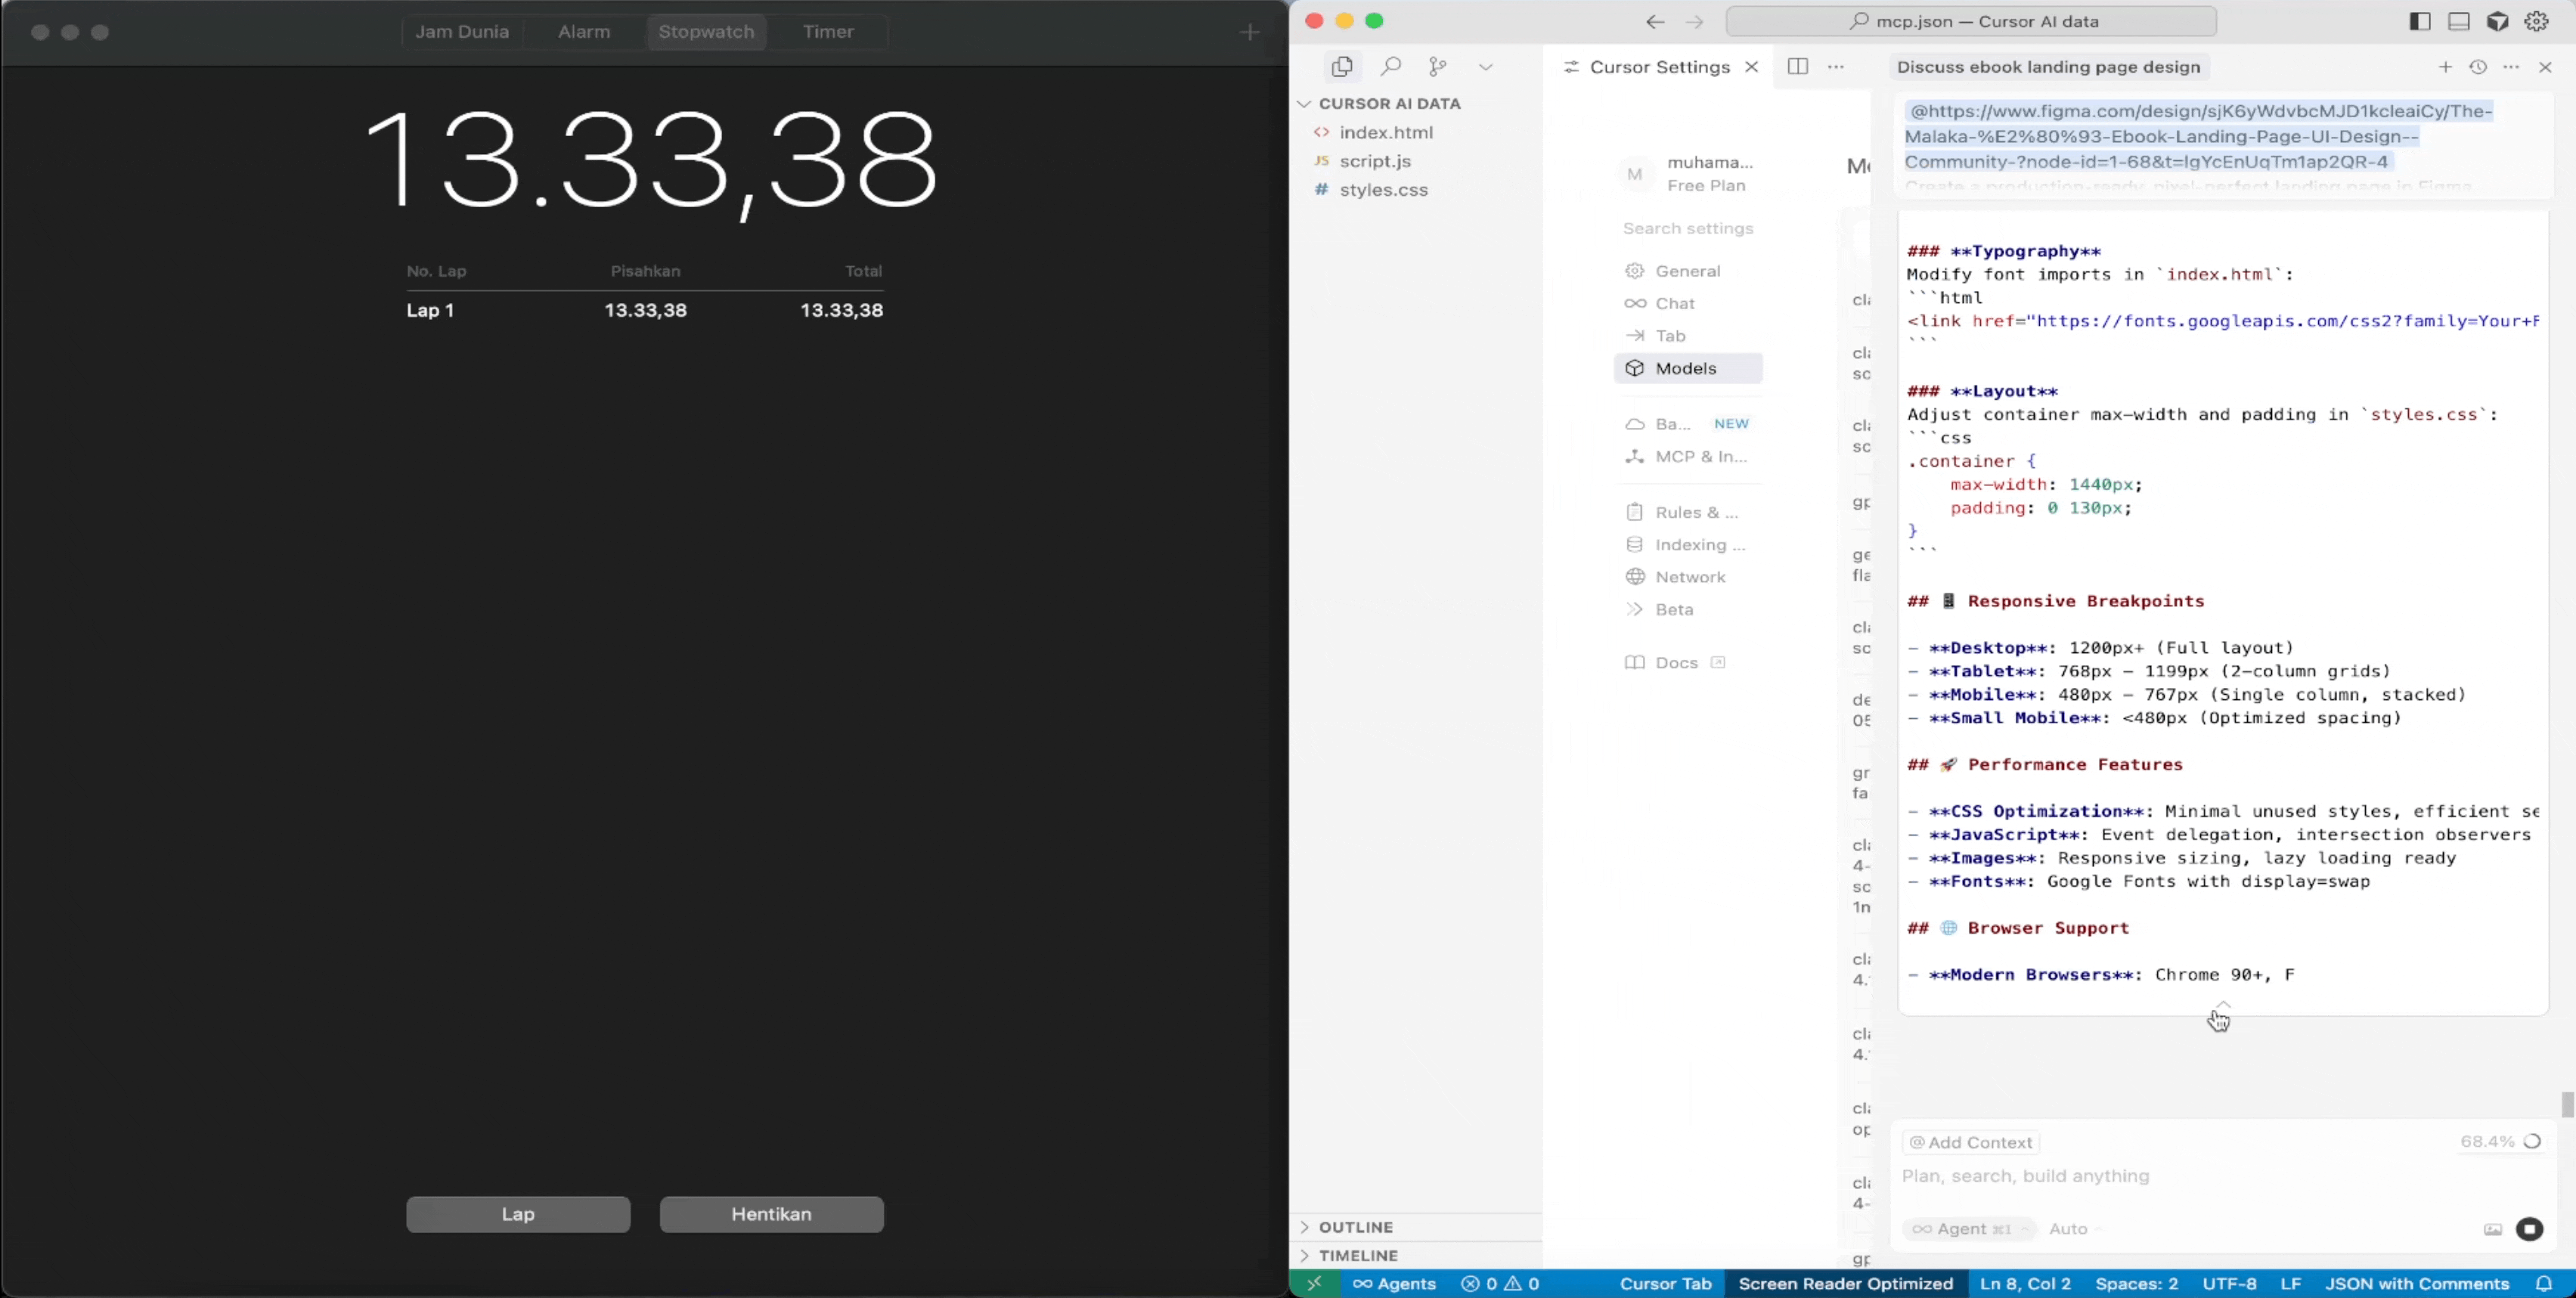
Task: Open the editor more actions ellipsis
Action: point(1836,67)
